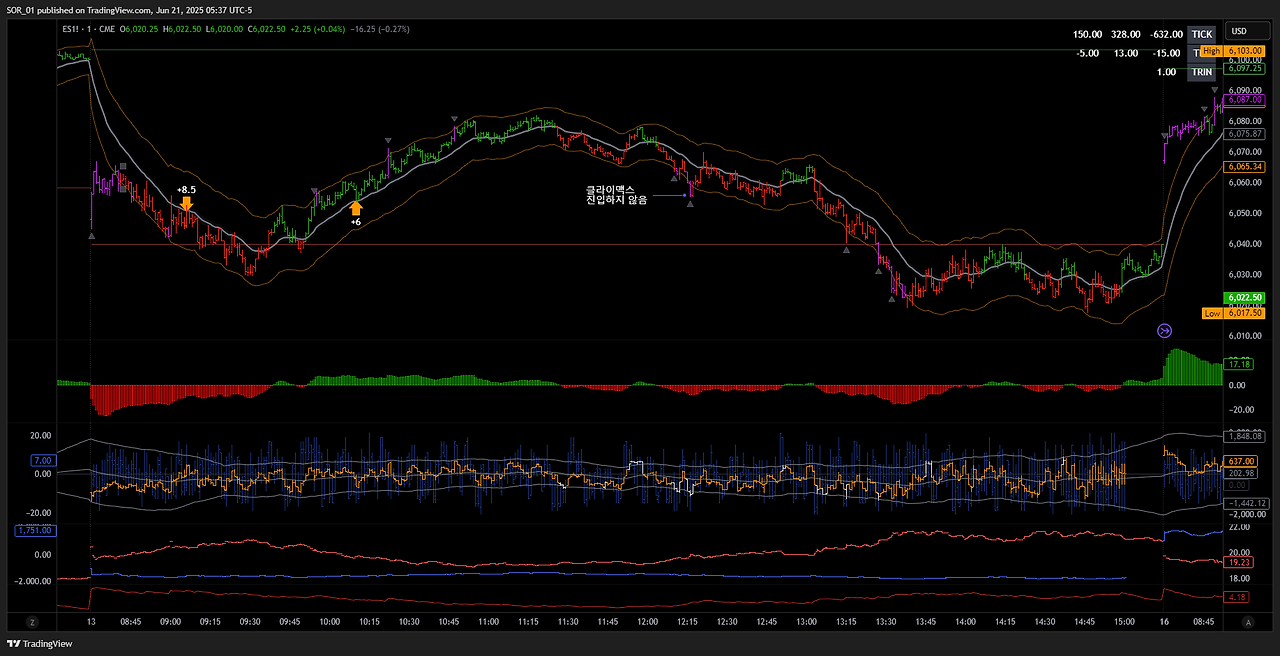Click the red label 4.18
This screenshot has width=1280, height=656.
coord(1238,598)
